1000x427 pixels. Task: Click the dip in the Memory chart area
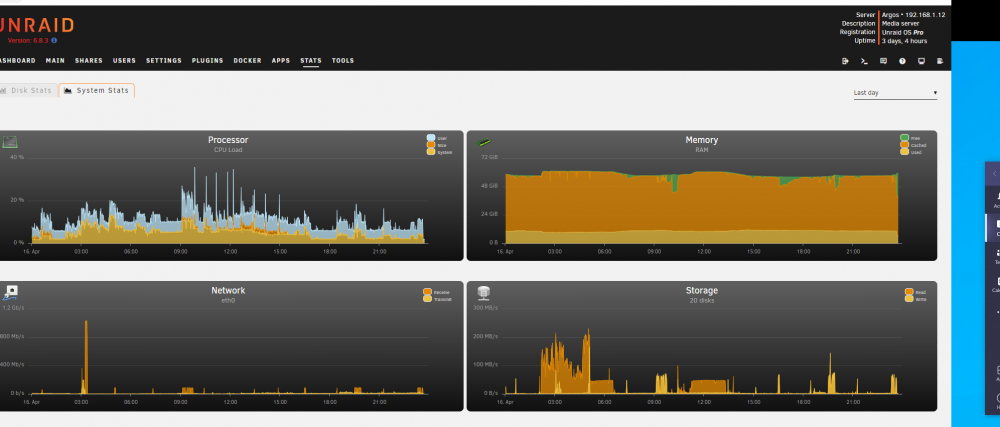pyautogui.click(x=674, y=184)
